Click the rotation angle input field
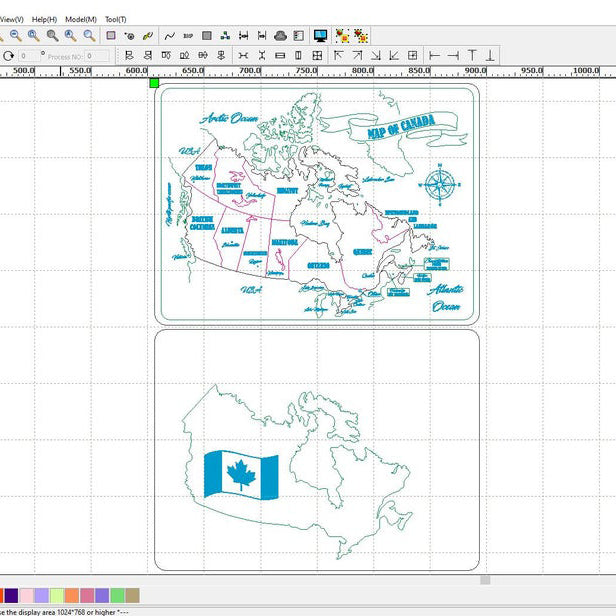This screenshot has height=616, width=616. pos(28,57)
